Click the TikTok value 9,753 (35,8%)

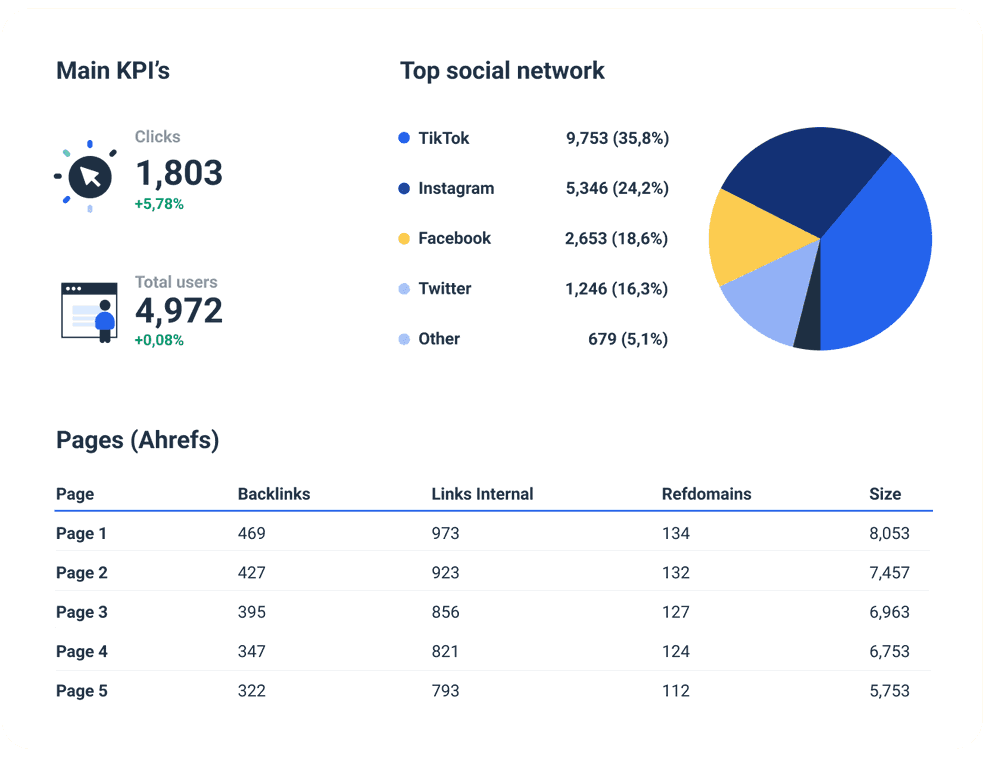click(x=617, y=138)
